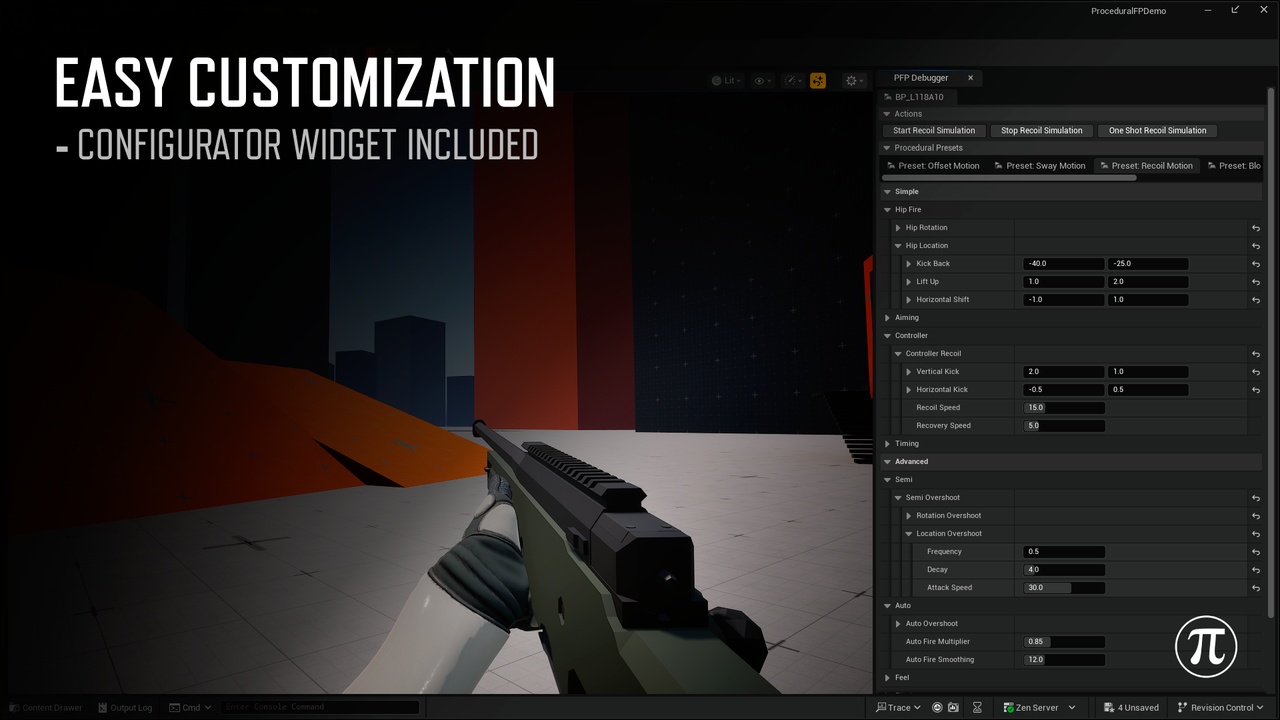Expand the Timing category
1280x720 pixels.
click(x=887, y=444)
